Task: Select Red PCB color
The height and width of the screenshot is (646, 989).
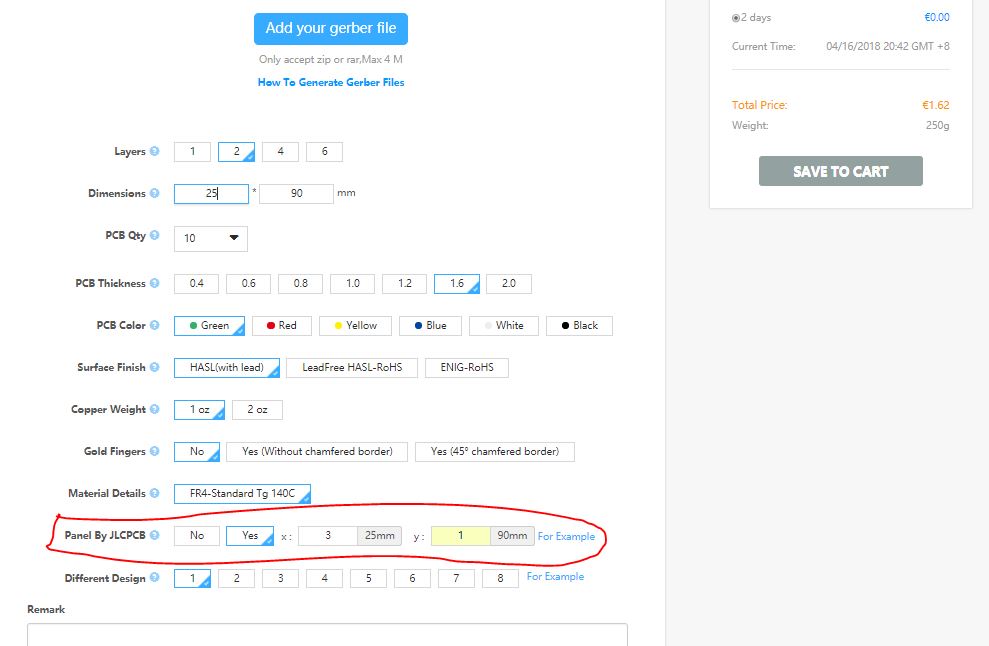Action: click(281, 326)
